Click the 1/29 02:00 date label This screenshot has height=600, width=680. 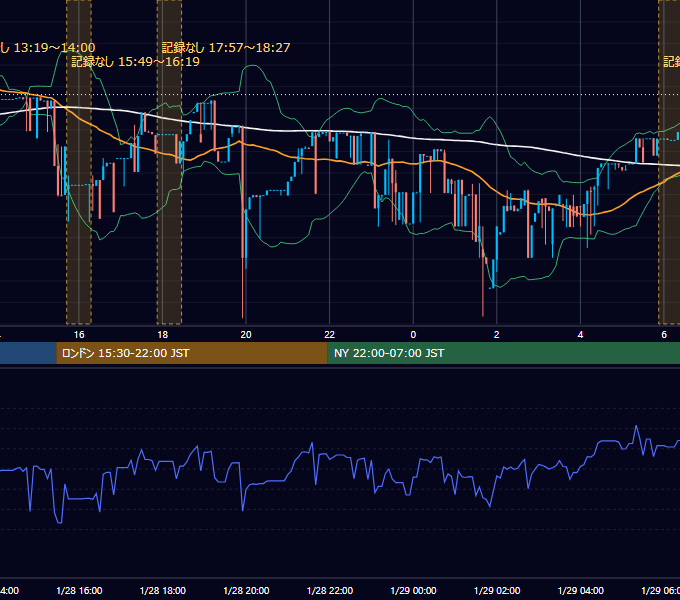[497, 590]
